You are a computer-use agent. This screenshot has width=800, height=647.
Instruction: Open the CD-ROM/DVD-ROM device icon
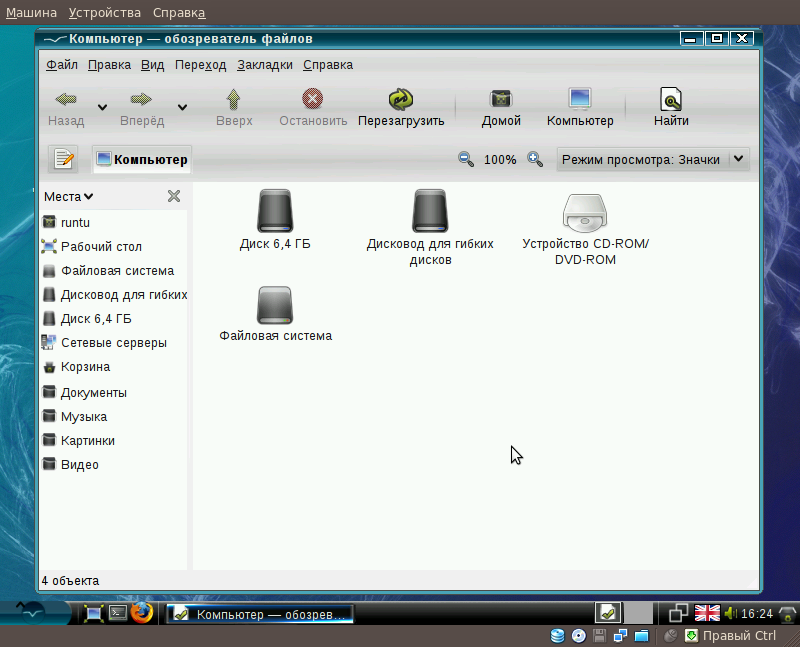584,212
